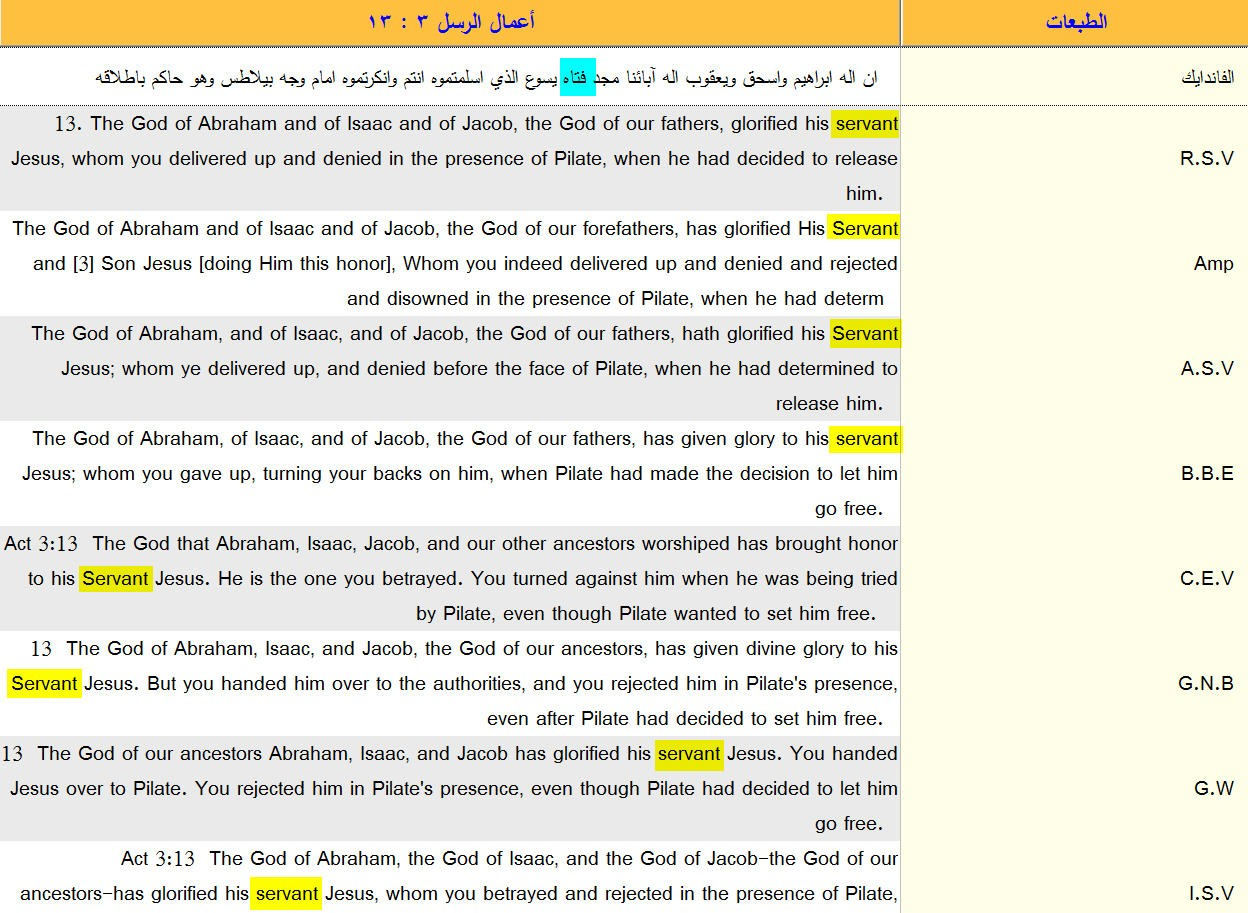
Task: Click 'go free.' ending the G.W verse
Action: point(849,824)
